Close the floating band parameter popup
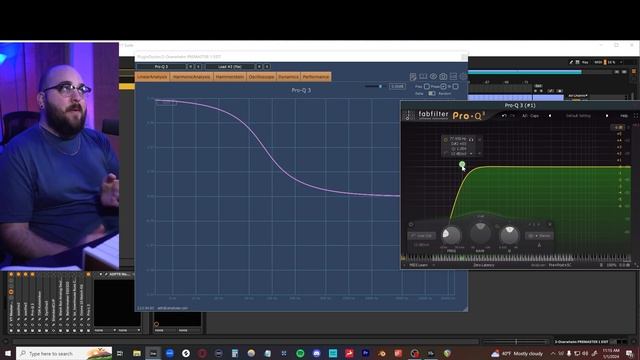 coord(480,140)
